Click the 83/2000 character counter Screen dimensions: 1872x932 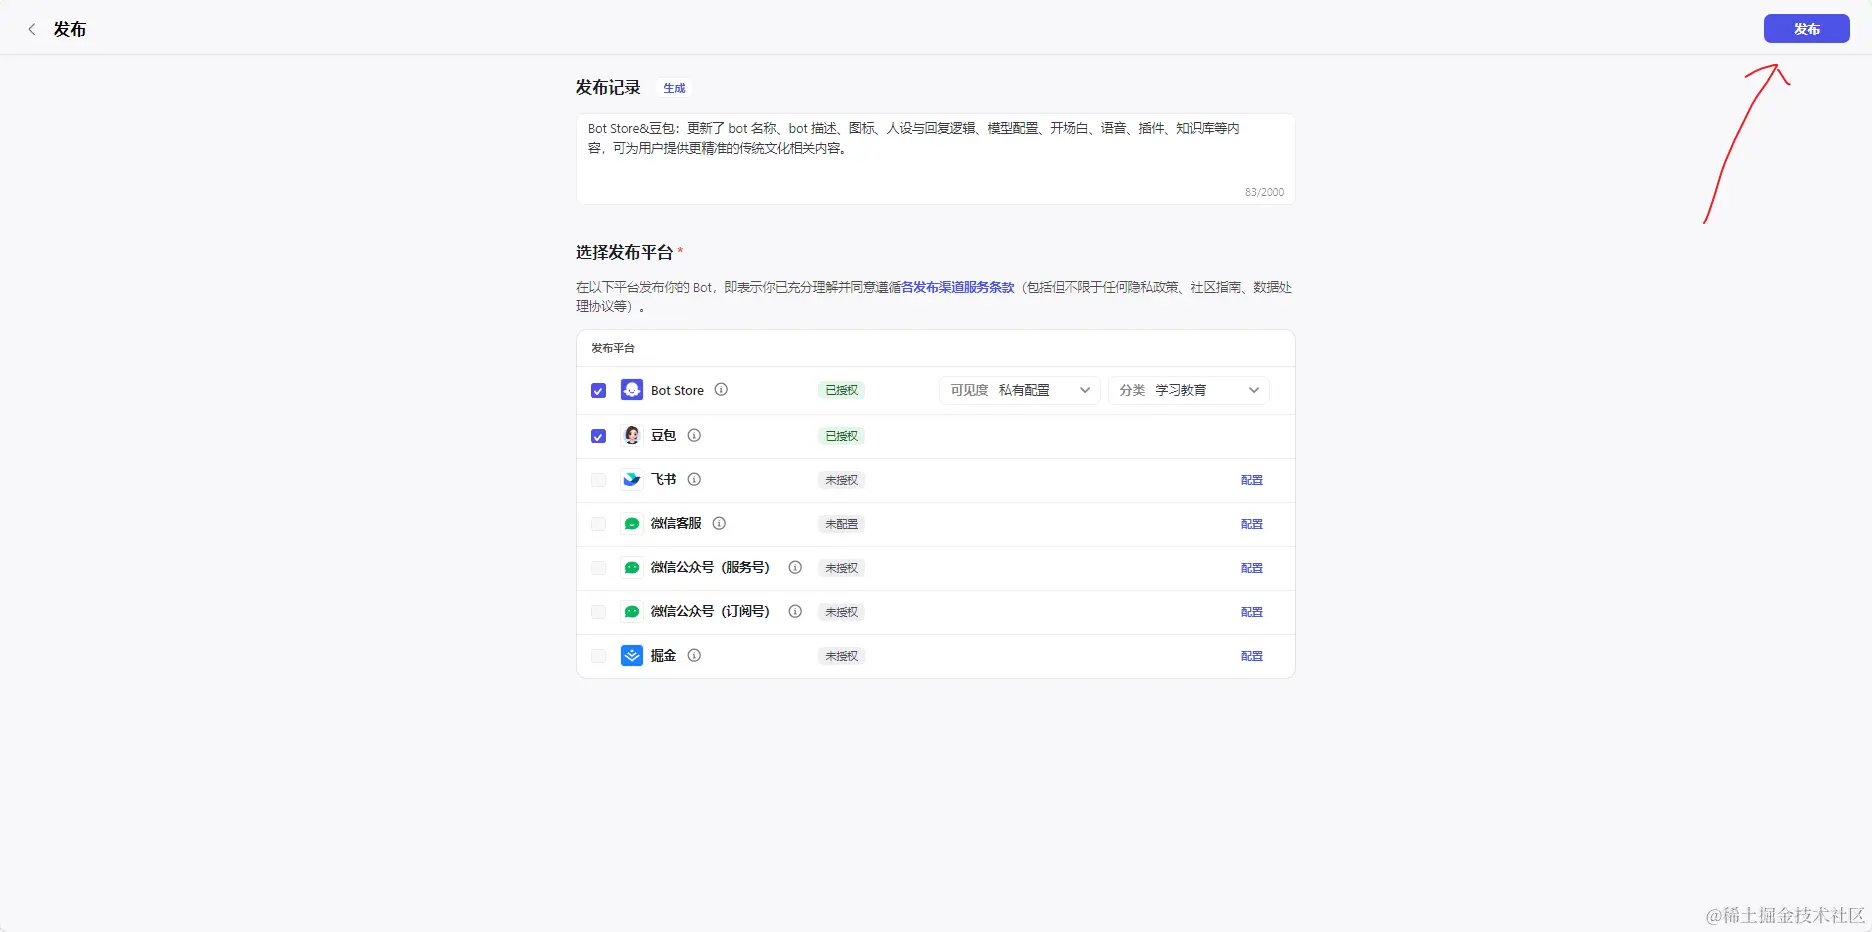pos(1264,192)
